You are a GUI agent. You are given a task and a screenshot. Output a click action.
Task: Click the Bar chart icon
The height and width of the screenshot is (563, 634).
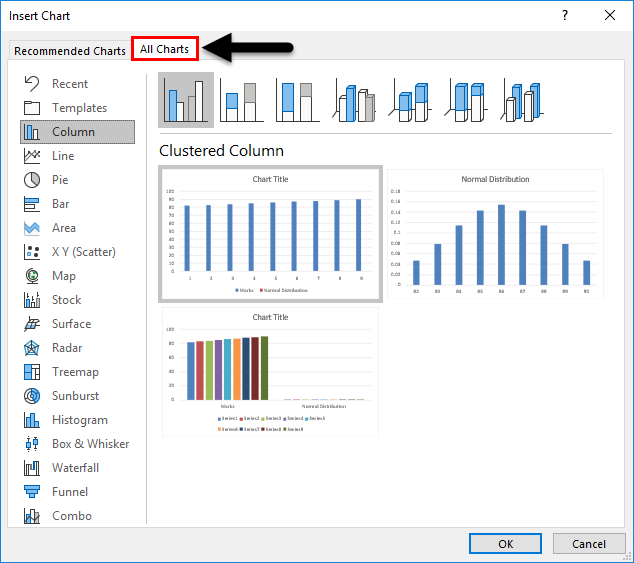pyautogui.click(x=32, y=204)
